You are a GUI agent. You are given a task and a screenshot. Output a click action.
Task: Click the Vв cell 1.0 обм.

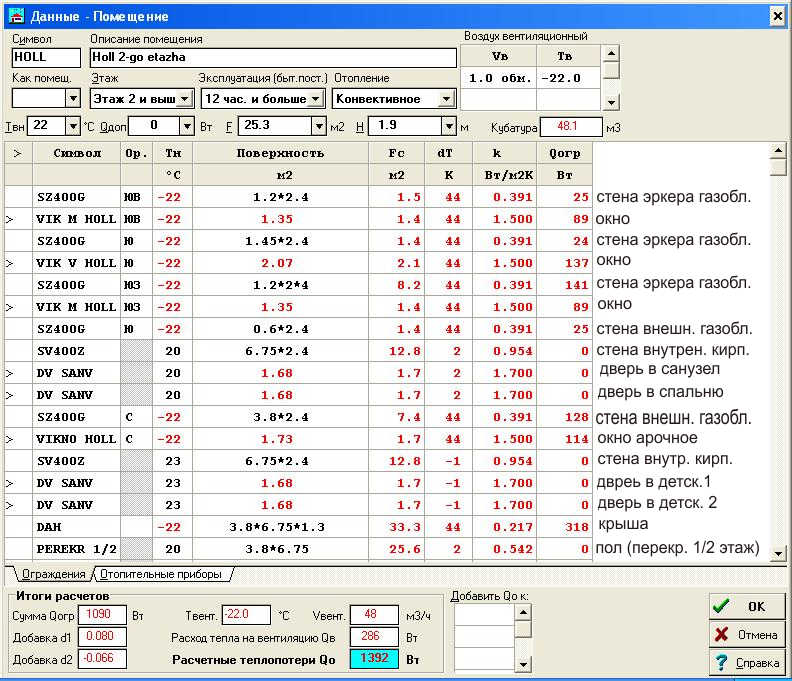(499, 78)
